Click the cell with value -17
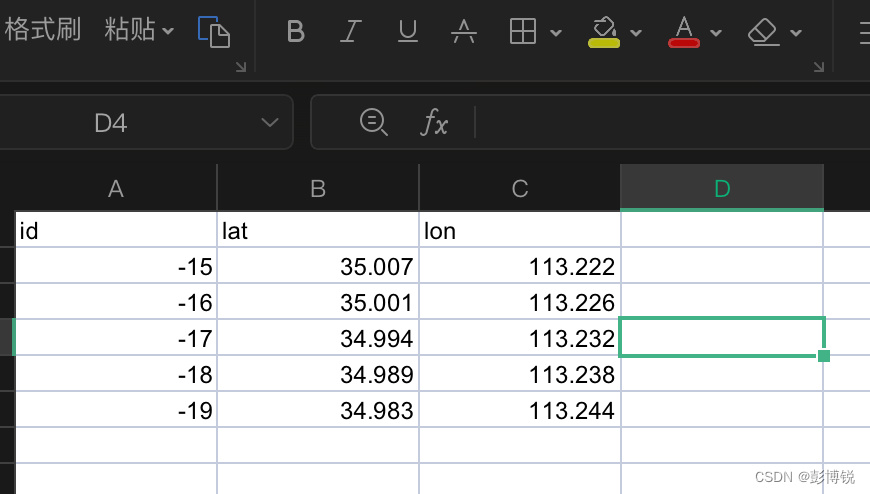 (116, 337)
